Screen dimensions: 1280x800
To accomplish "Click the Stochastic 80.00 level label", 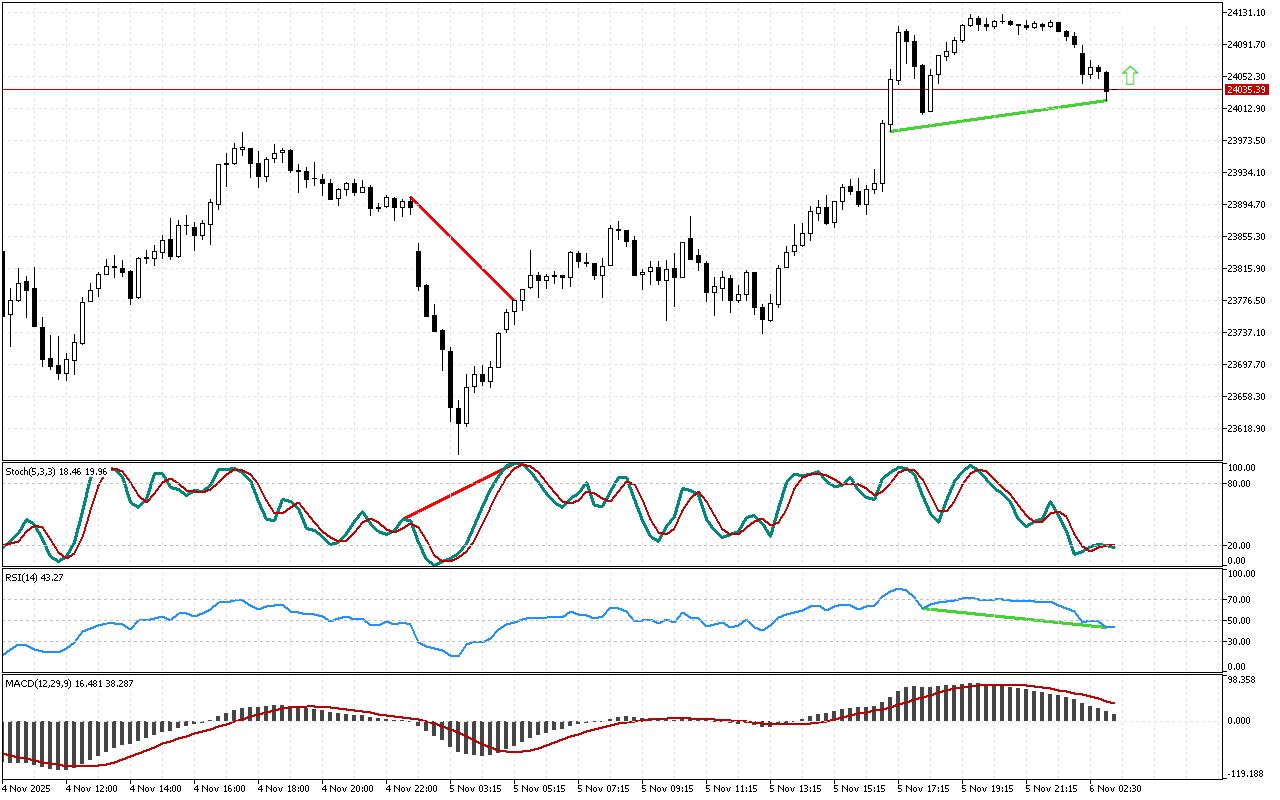I will point(1241,484).
